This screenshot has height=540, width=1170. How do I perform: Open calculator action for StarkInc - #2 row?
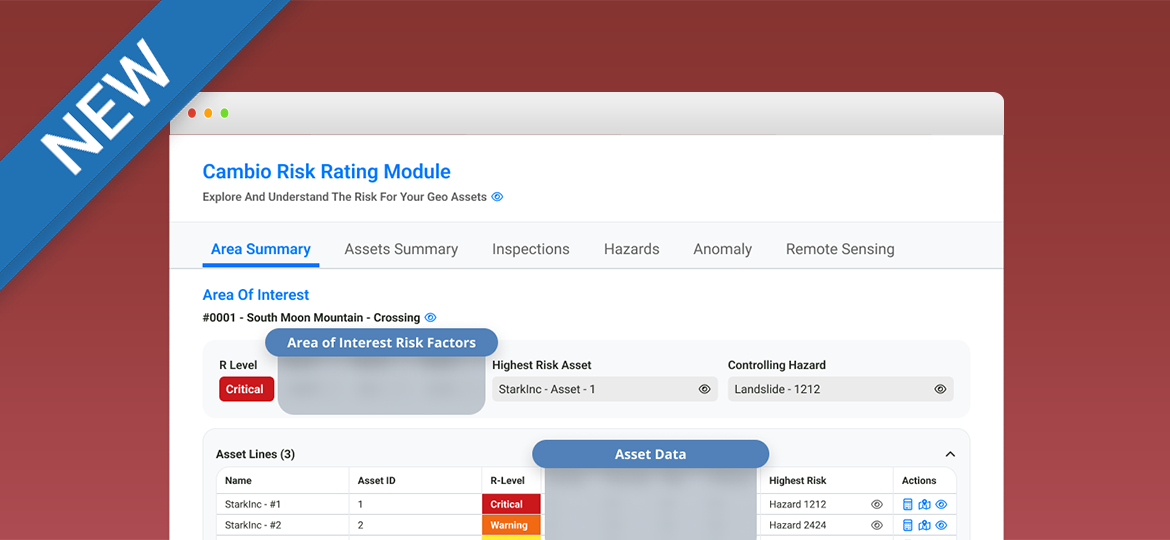coord(908,525)
